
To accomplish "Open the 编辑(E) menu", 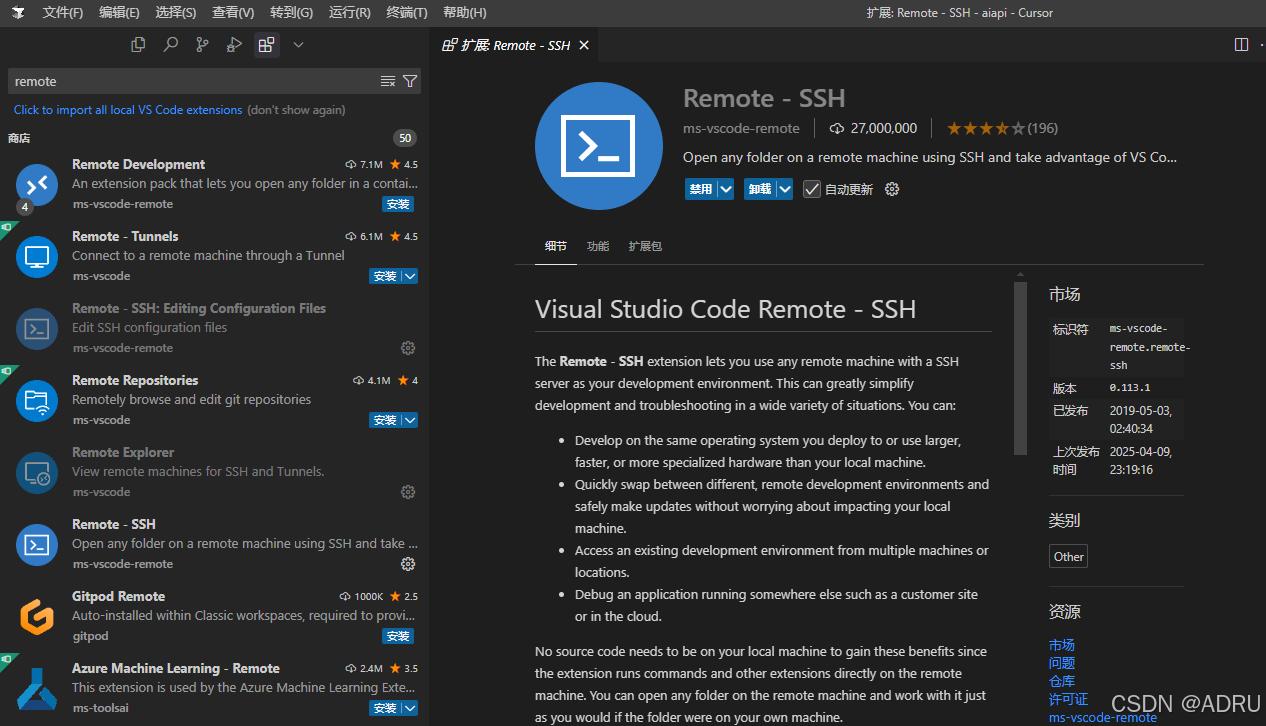I will click(x=119, y=13).
